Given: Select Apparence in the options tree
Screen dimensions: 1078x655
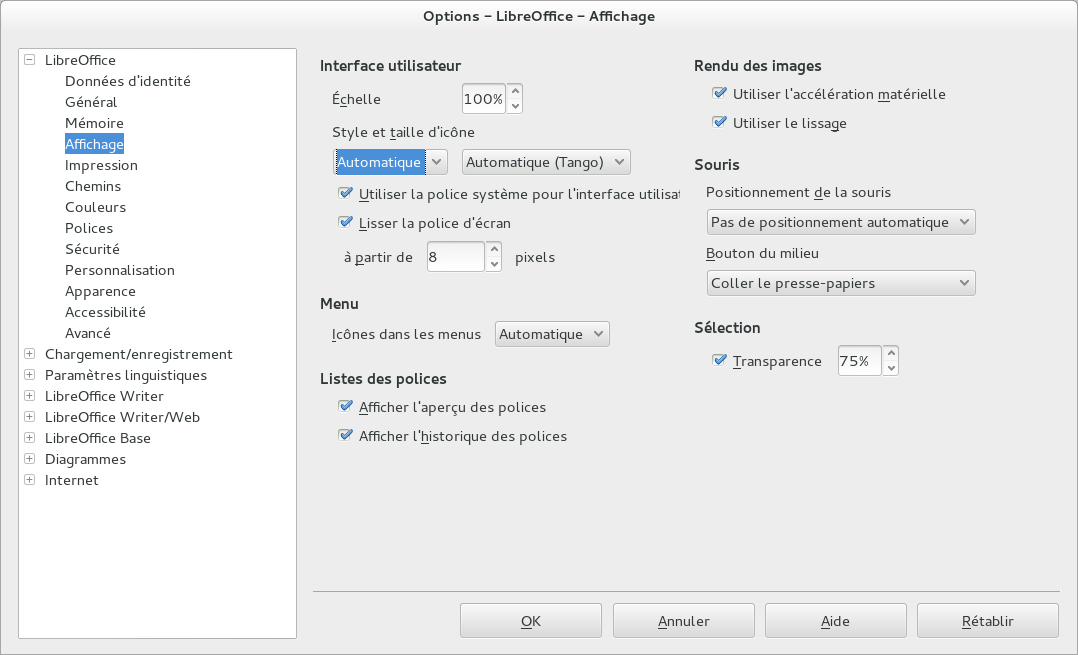Looking at the screenshot, I should (x=100, y=291).
